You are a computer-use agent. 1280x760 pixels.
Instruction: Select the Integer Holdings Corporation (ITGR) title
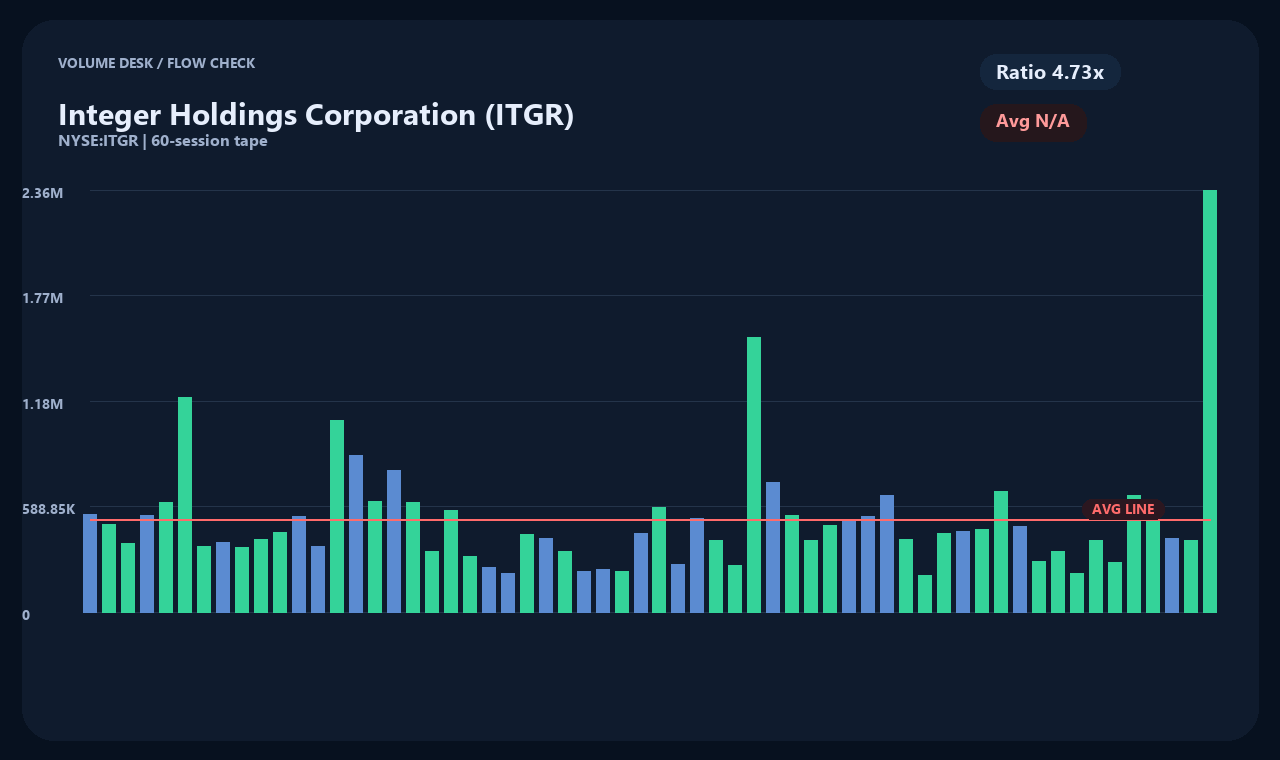coord(316,115)
